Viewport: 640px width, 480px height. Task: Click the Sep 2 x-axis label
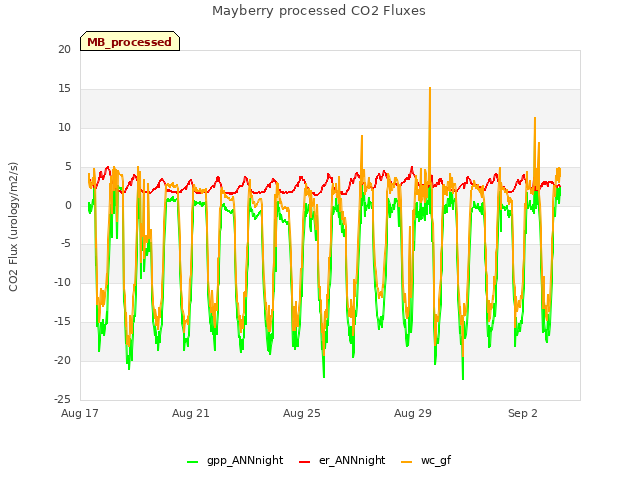click(523, 413)
